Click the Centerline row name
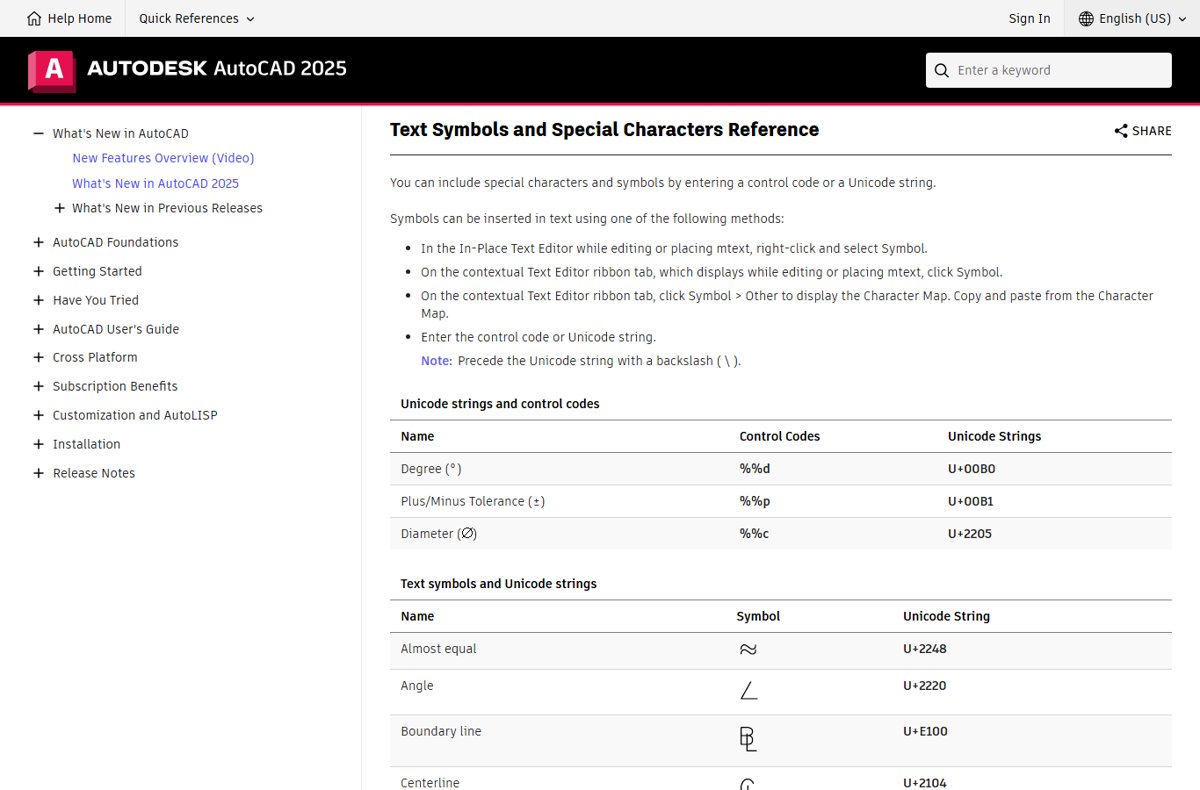This screenshot has width=1200, height=790. point(430,782)
